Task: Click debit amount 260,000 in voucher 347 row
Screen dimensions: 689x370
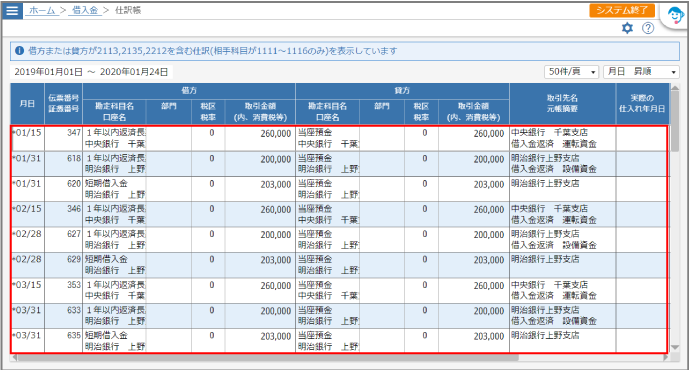Action: 276,134
